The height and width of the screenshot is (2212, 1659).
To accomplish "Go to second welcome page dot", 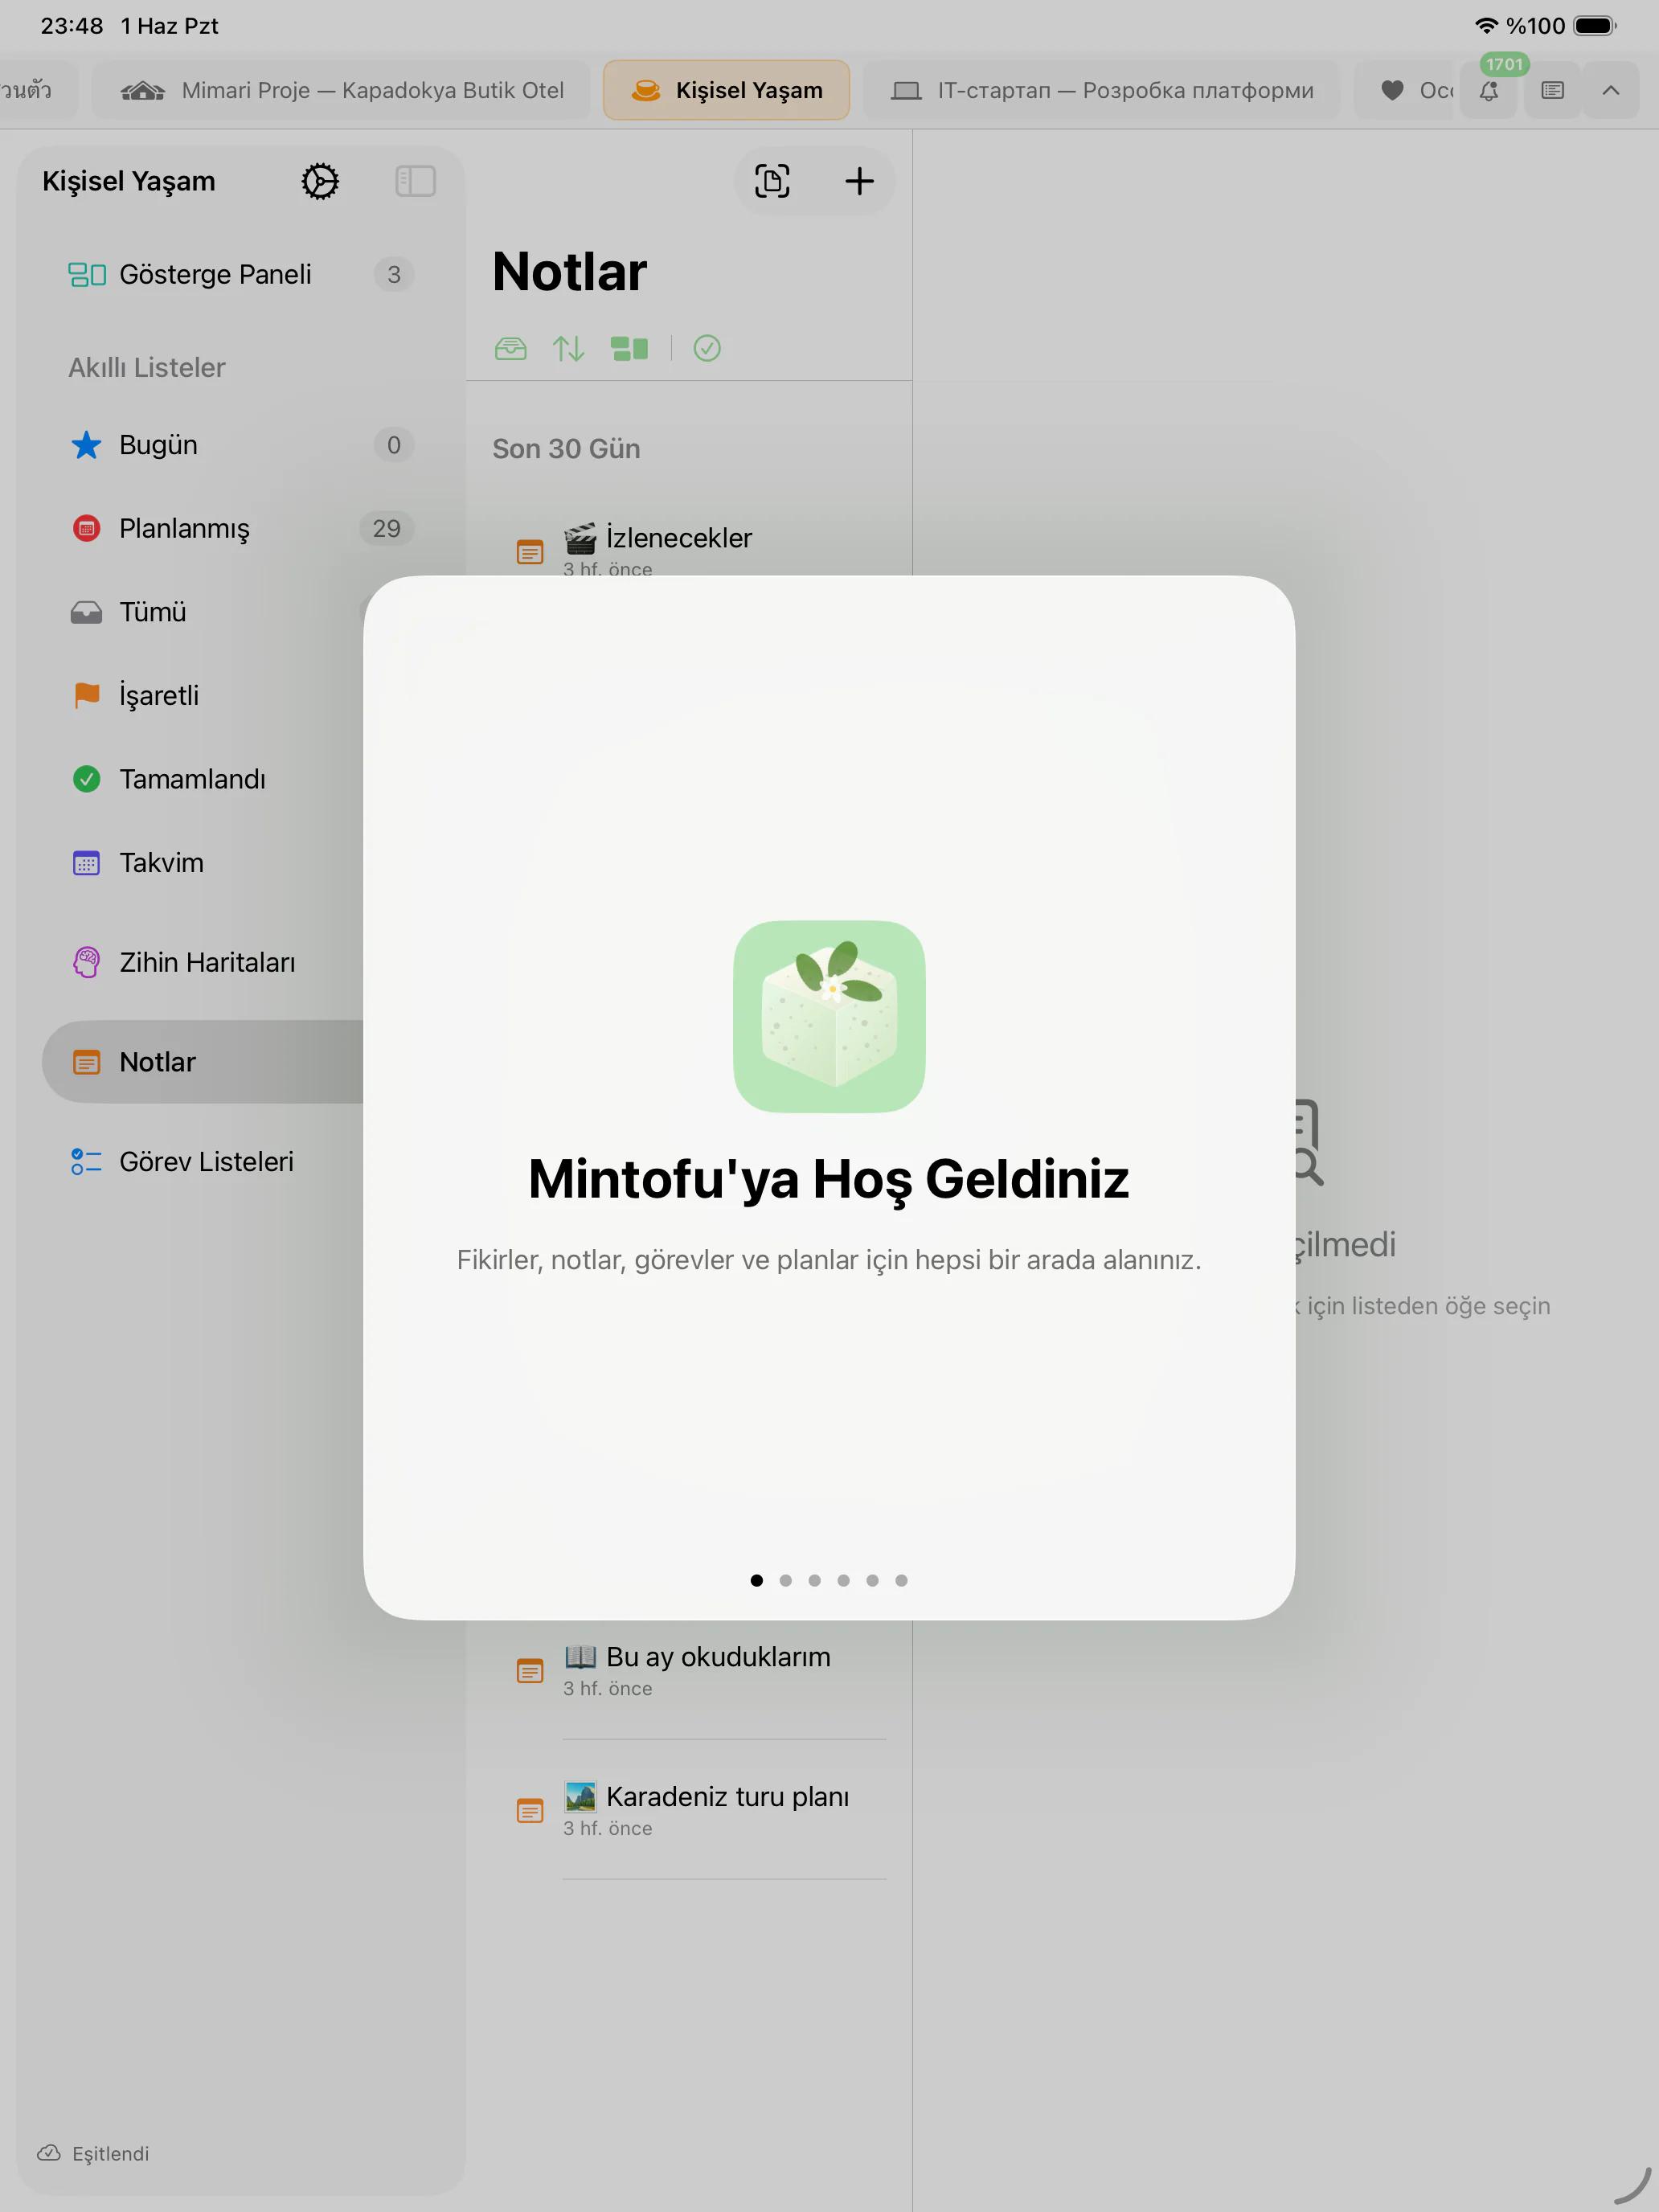I will pyautogui.click(x=786, y=1580).
